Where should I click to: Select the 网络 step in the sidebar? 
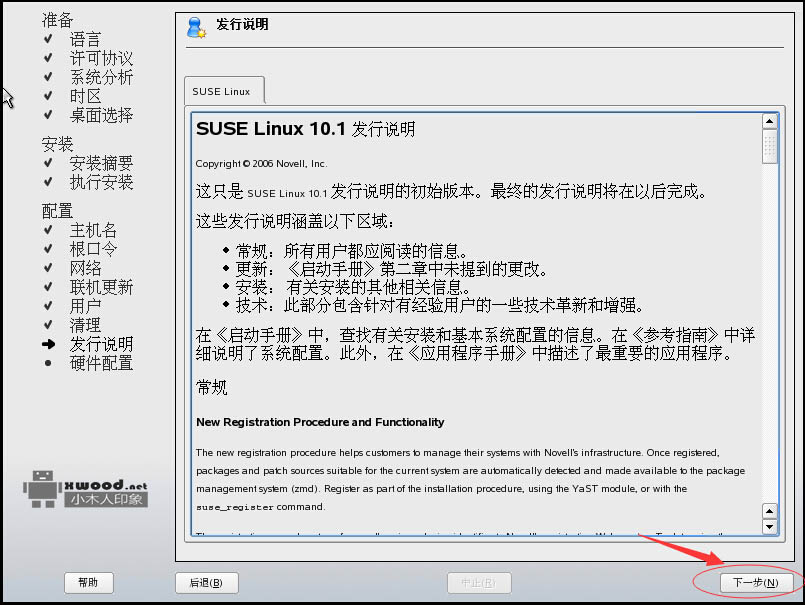pyautogui.click(x=85, y=267)
